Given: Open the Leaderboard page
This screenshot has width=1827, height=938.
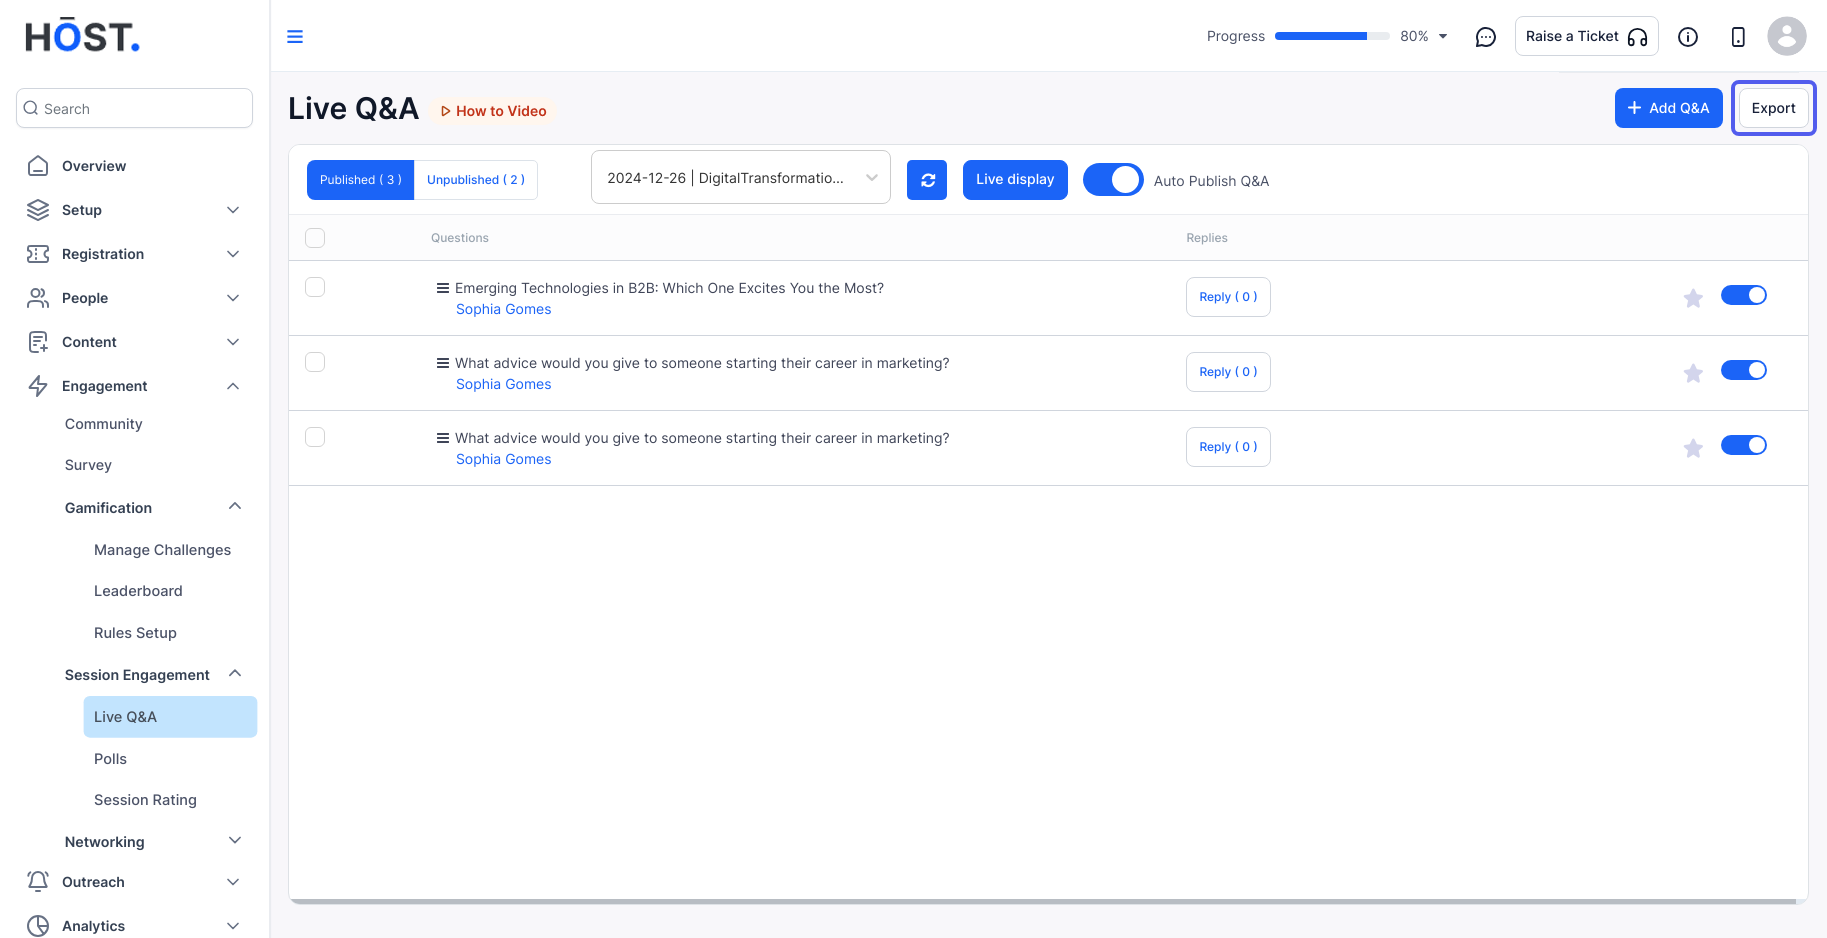Looking at the screenshot, I should coord(138,591).
